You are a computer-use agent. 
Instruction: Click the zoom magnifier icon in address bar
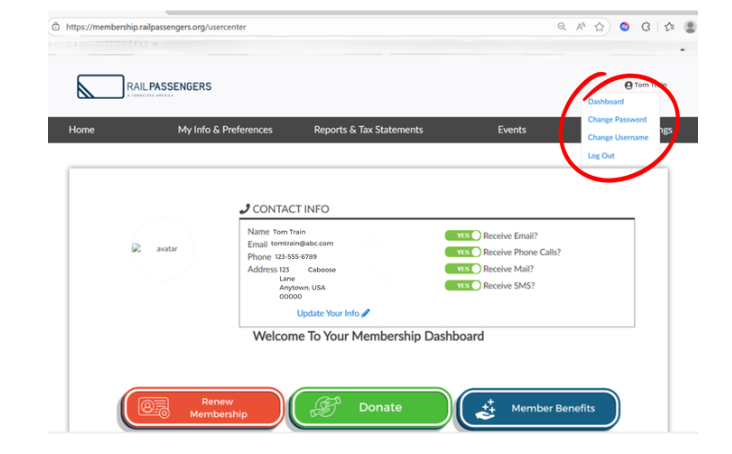click(x=562, y=27)
